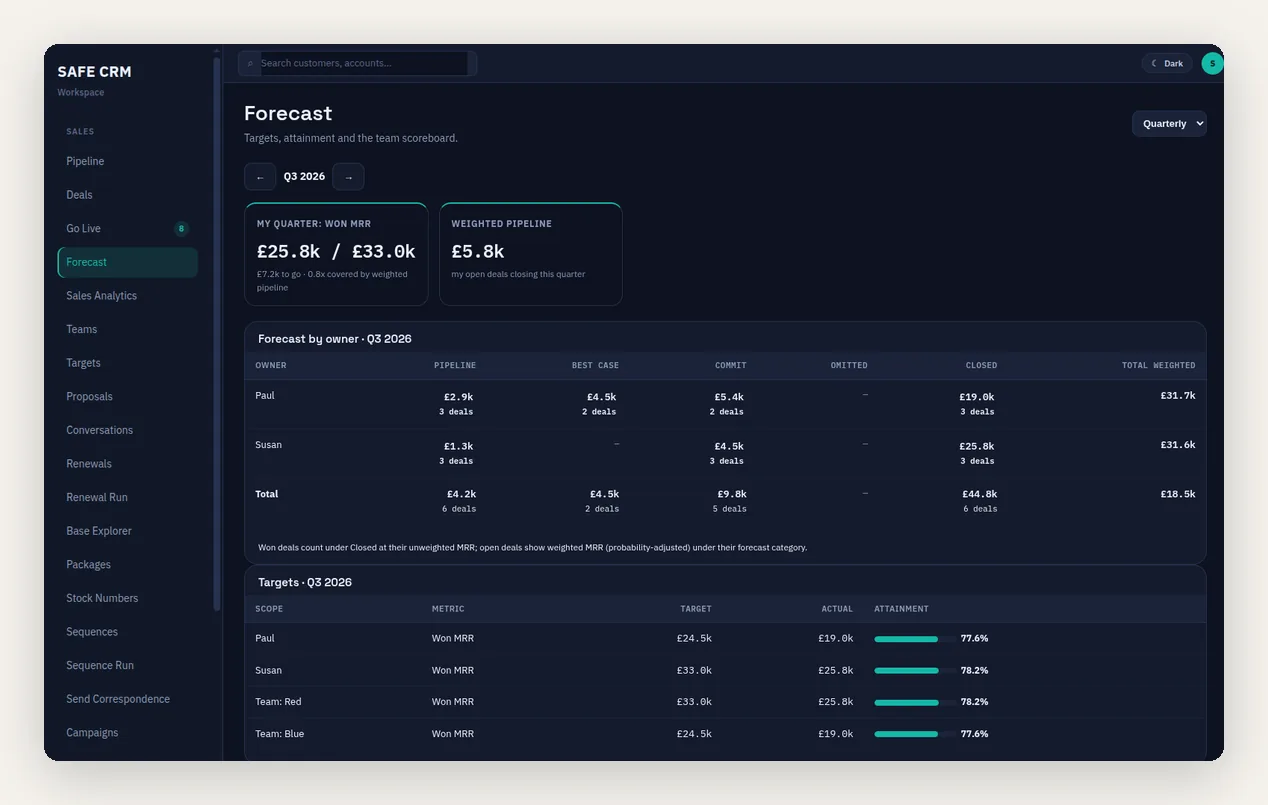Click the Closed column header
Screen dimensions: 1268x805
[981, 366]
